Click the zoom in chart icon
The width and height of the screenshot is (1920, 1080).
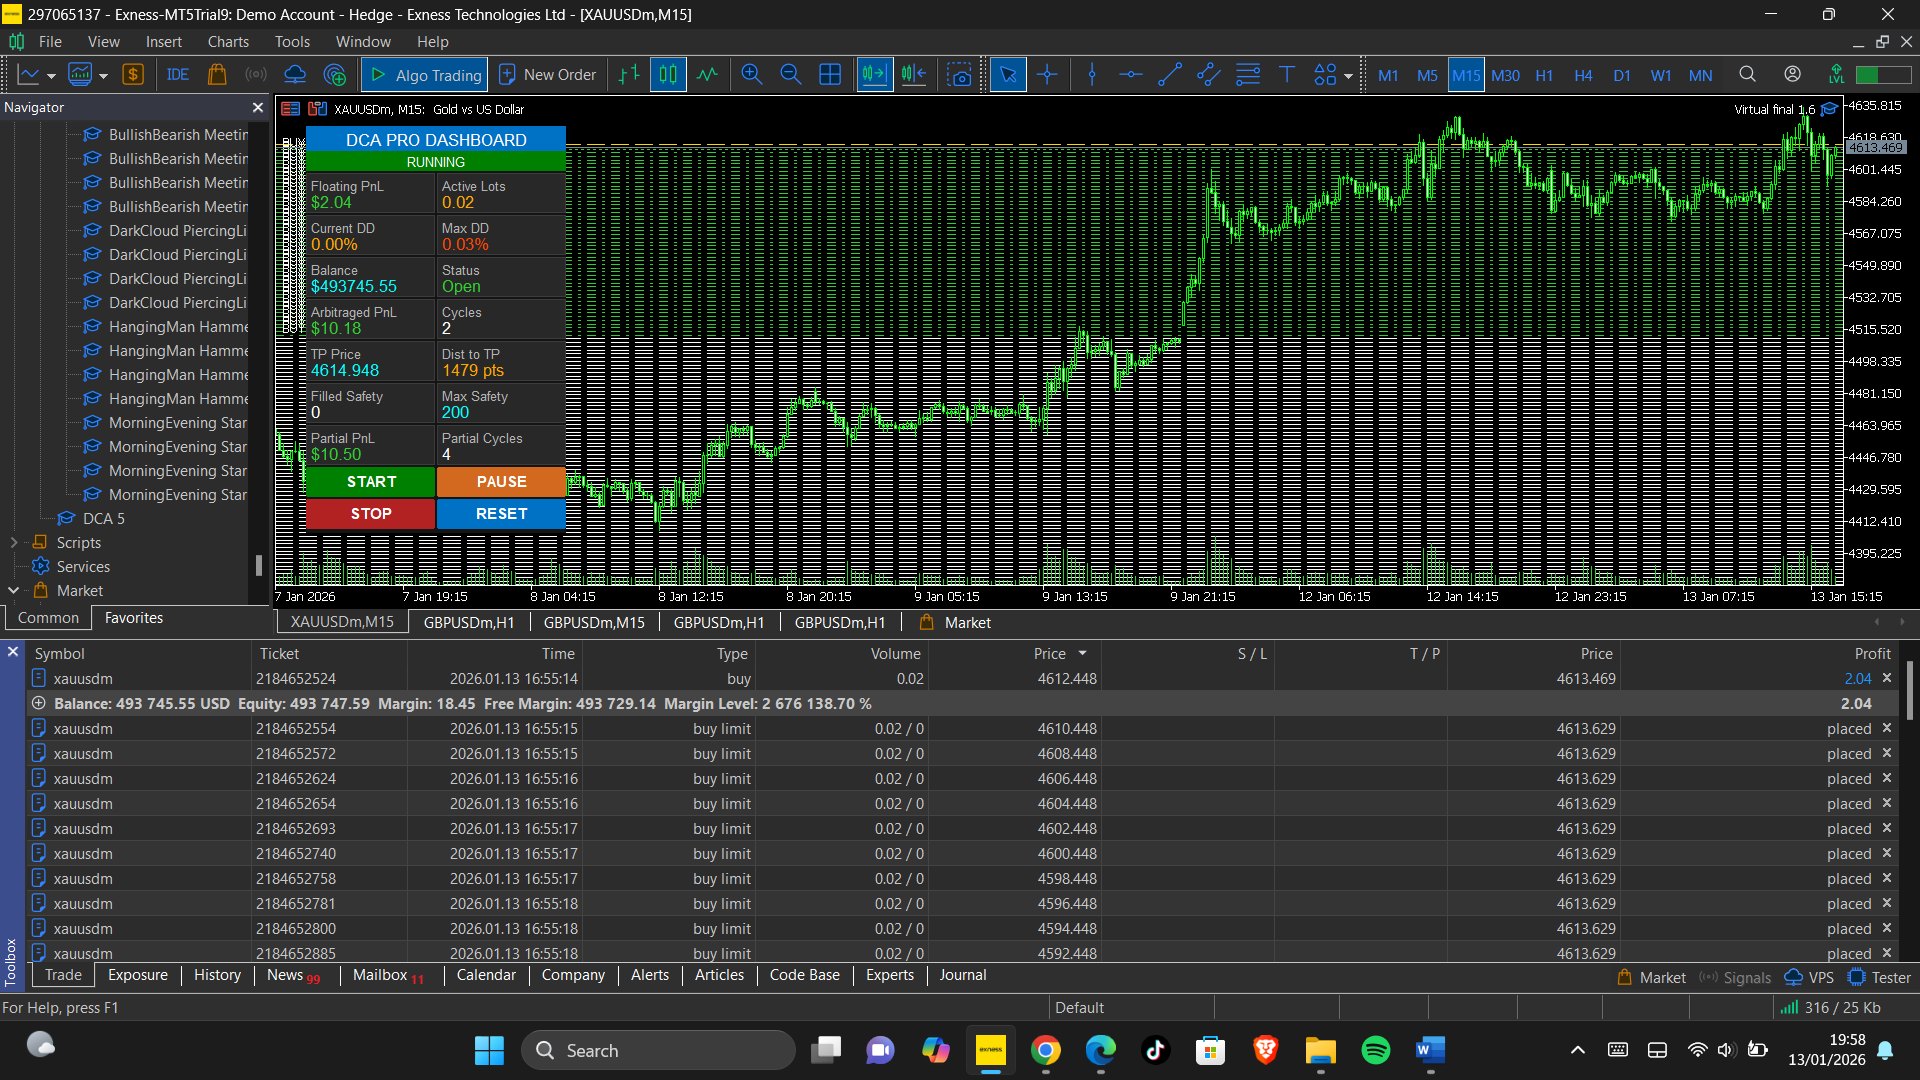coord(752,75)
